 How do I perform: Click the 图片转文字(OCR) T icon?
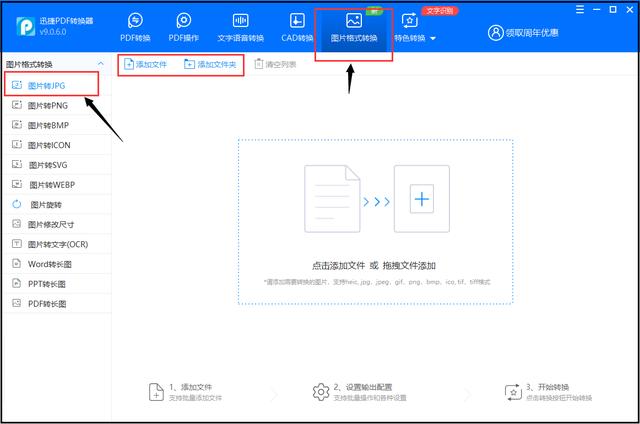(x=17, y=244)
